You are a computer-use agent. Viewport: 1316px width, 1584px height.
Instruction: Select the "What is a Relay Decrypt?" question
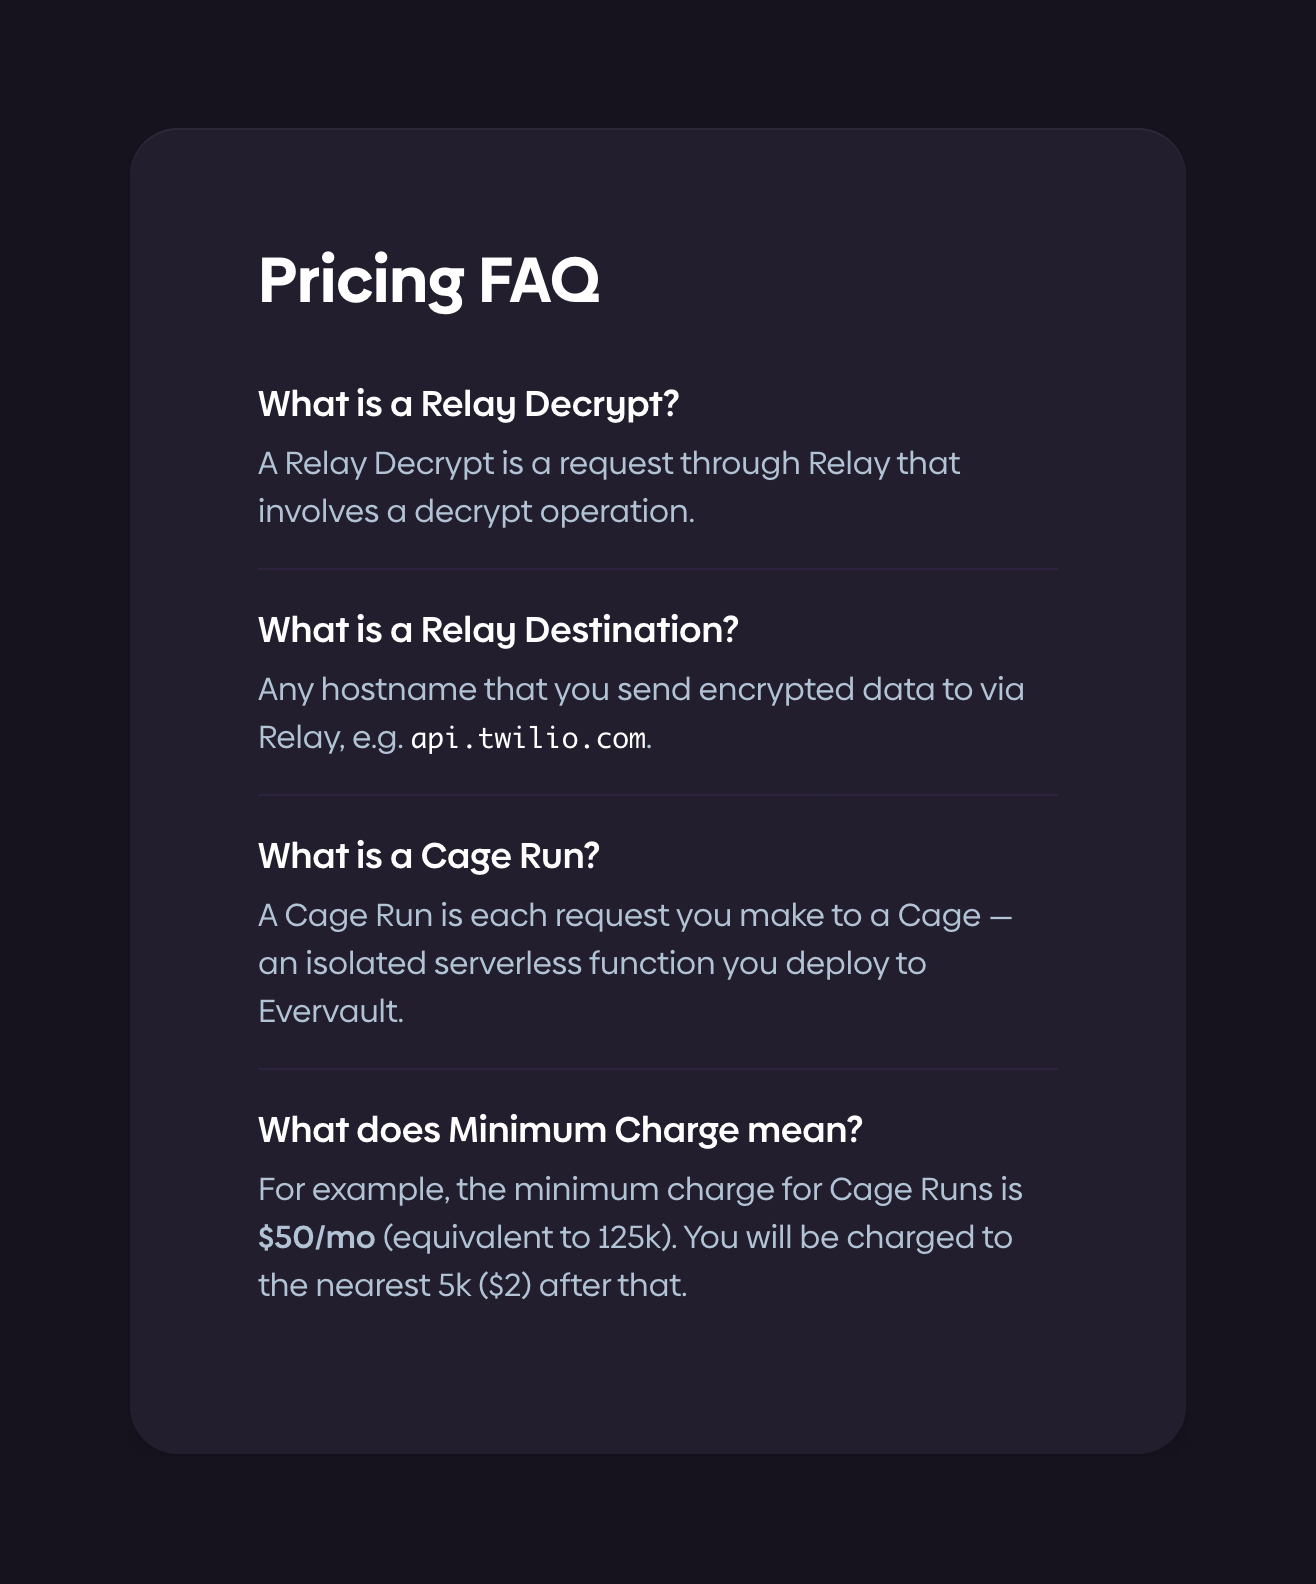[468, 404]
